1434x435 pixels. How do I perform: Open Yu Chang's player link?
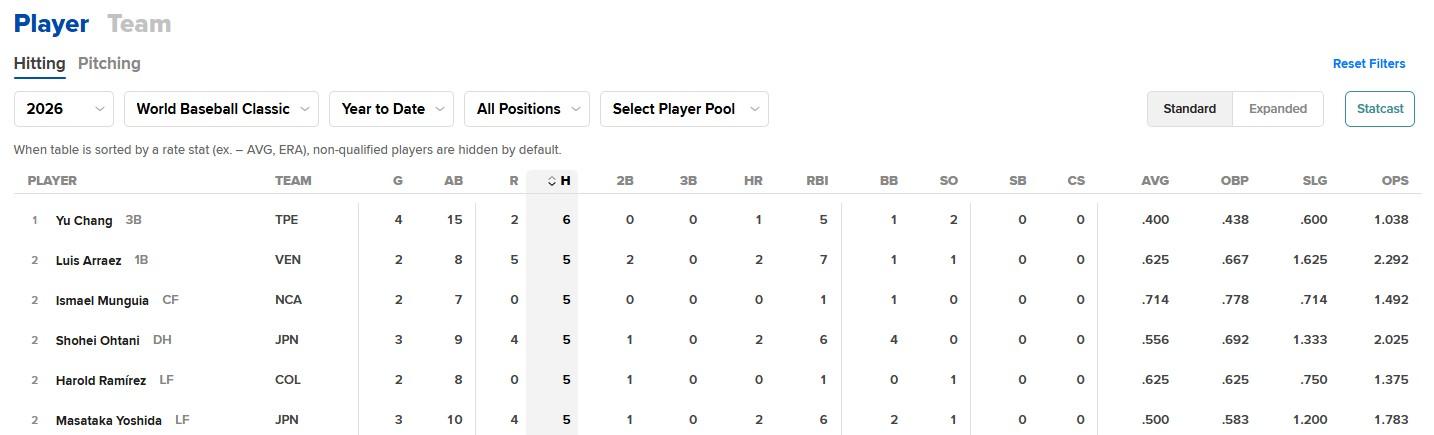[x=84, y=220]
